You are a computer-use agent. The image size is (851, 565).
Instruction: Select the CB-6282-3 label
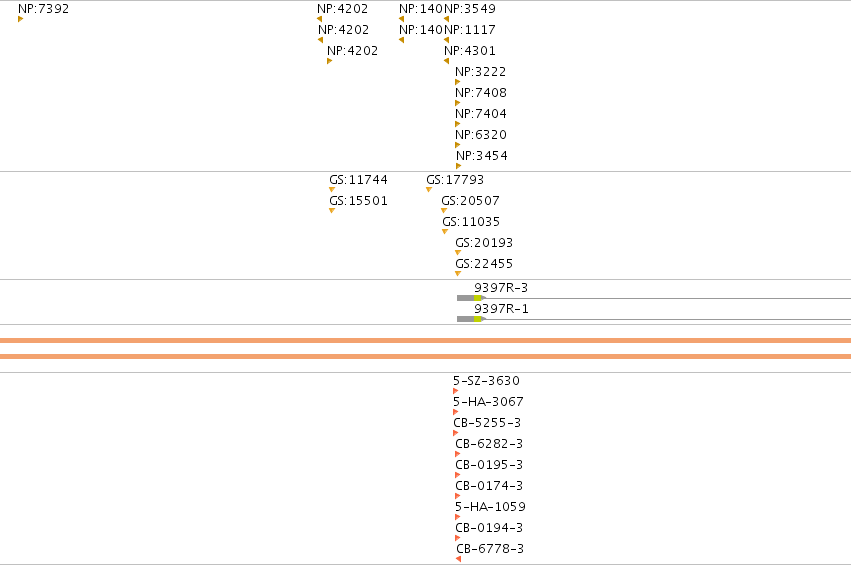[x=489, y=444]
